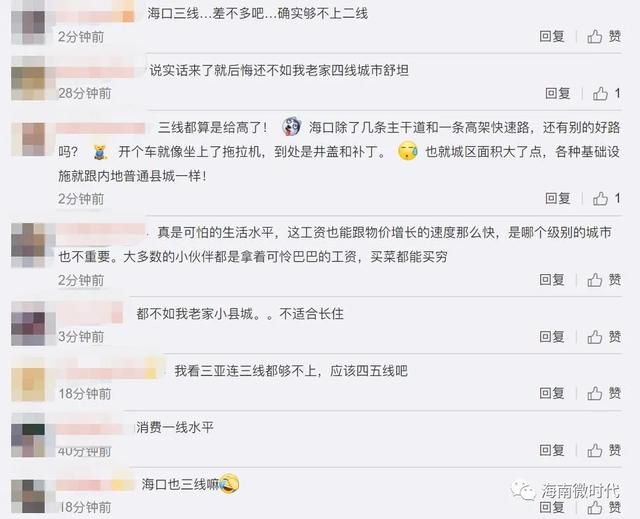Like the 说实话来了就后悔 comment

point(606,93)
